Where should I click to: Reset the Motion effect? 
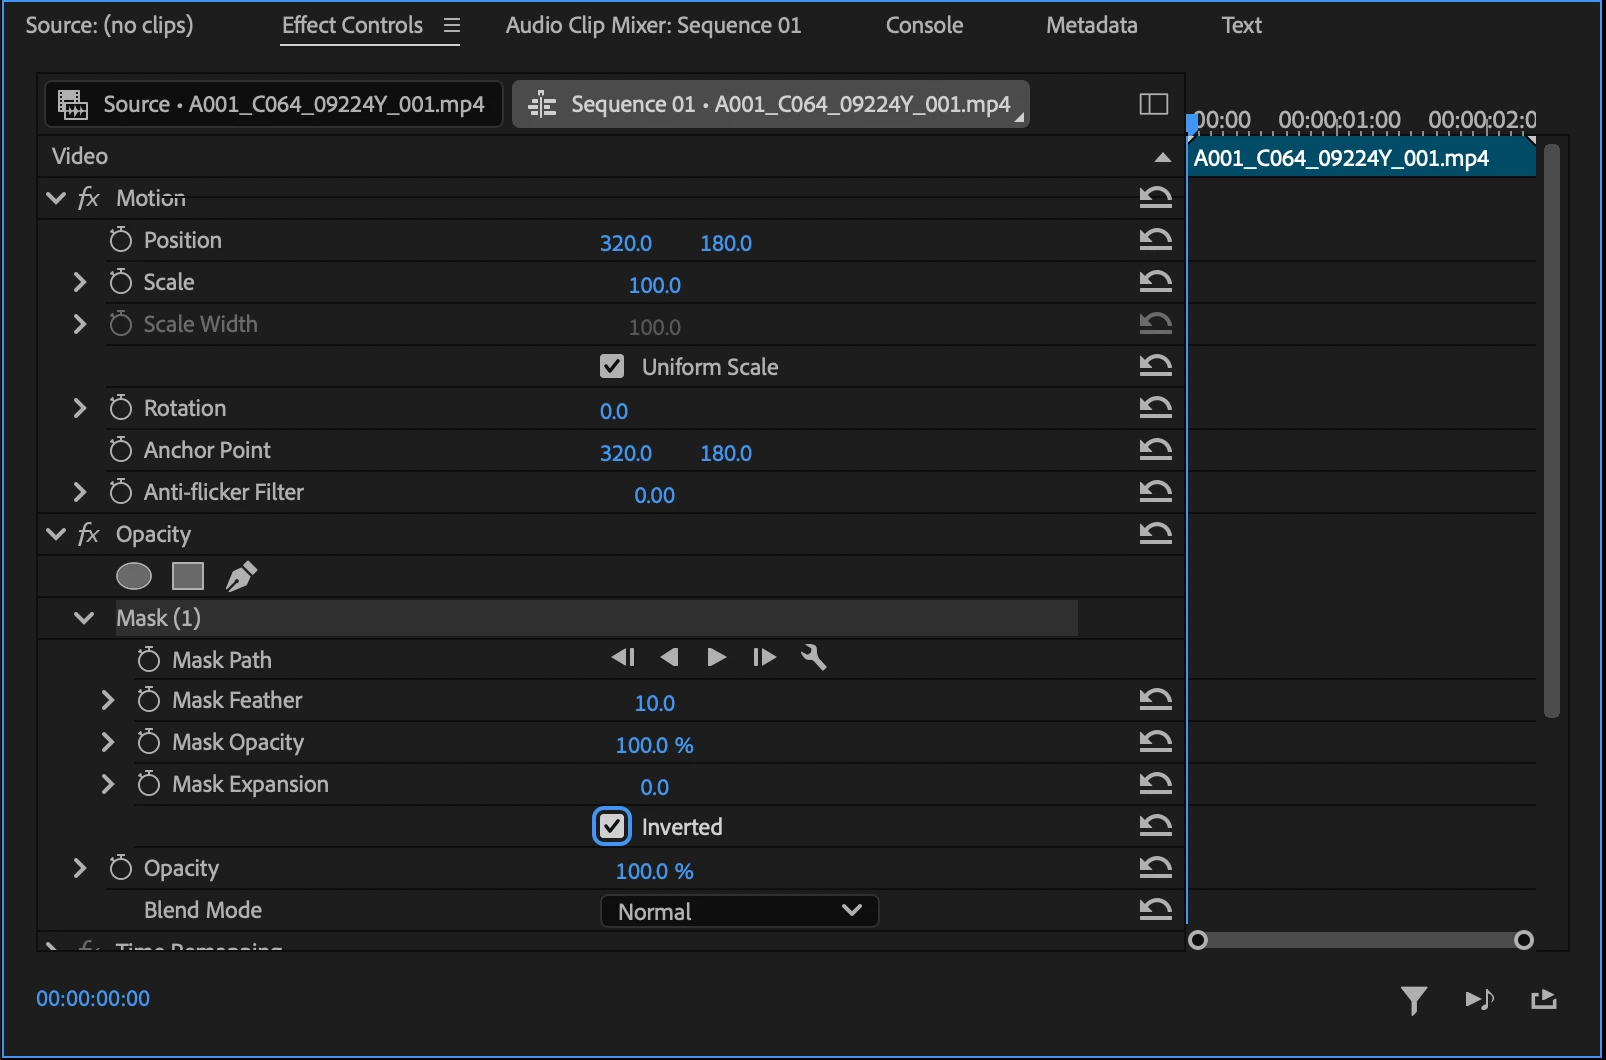pos(1155,198)
